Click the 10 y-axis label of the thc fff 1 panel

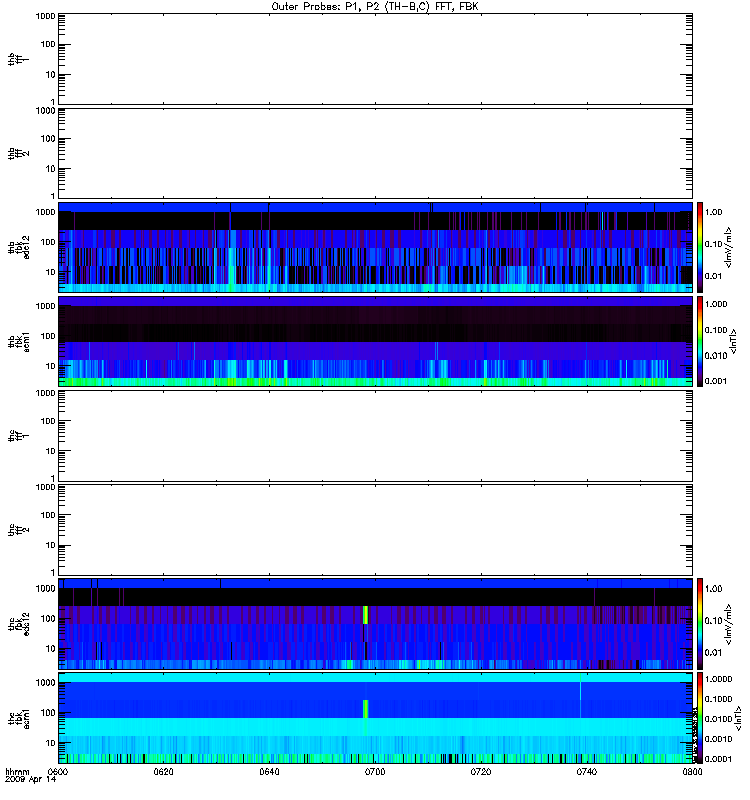[51, 451]
